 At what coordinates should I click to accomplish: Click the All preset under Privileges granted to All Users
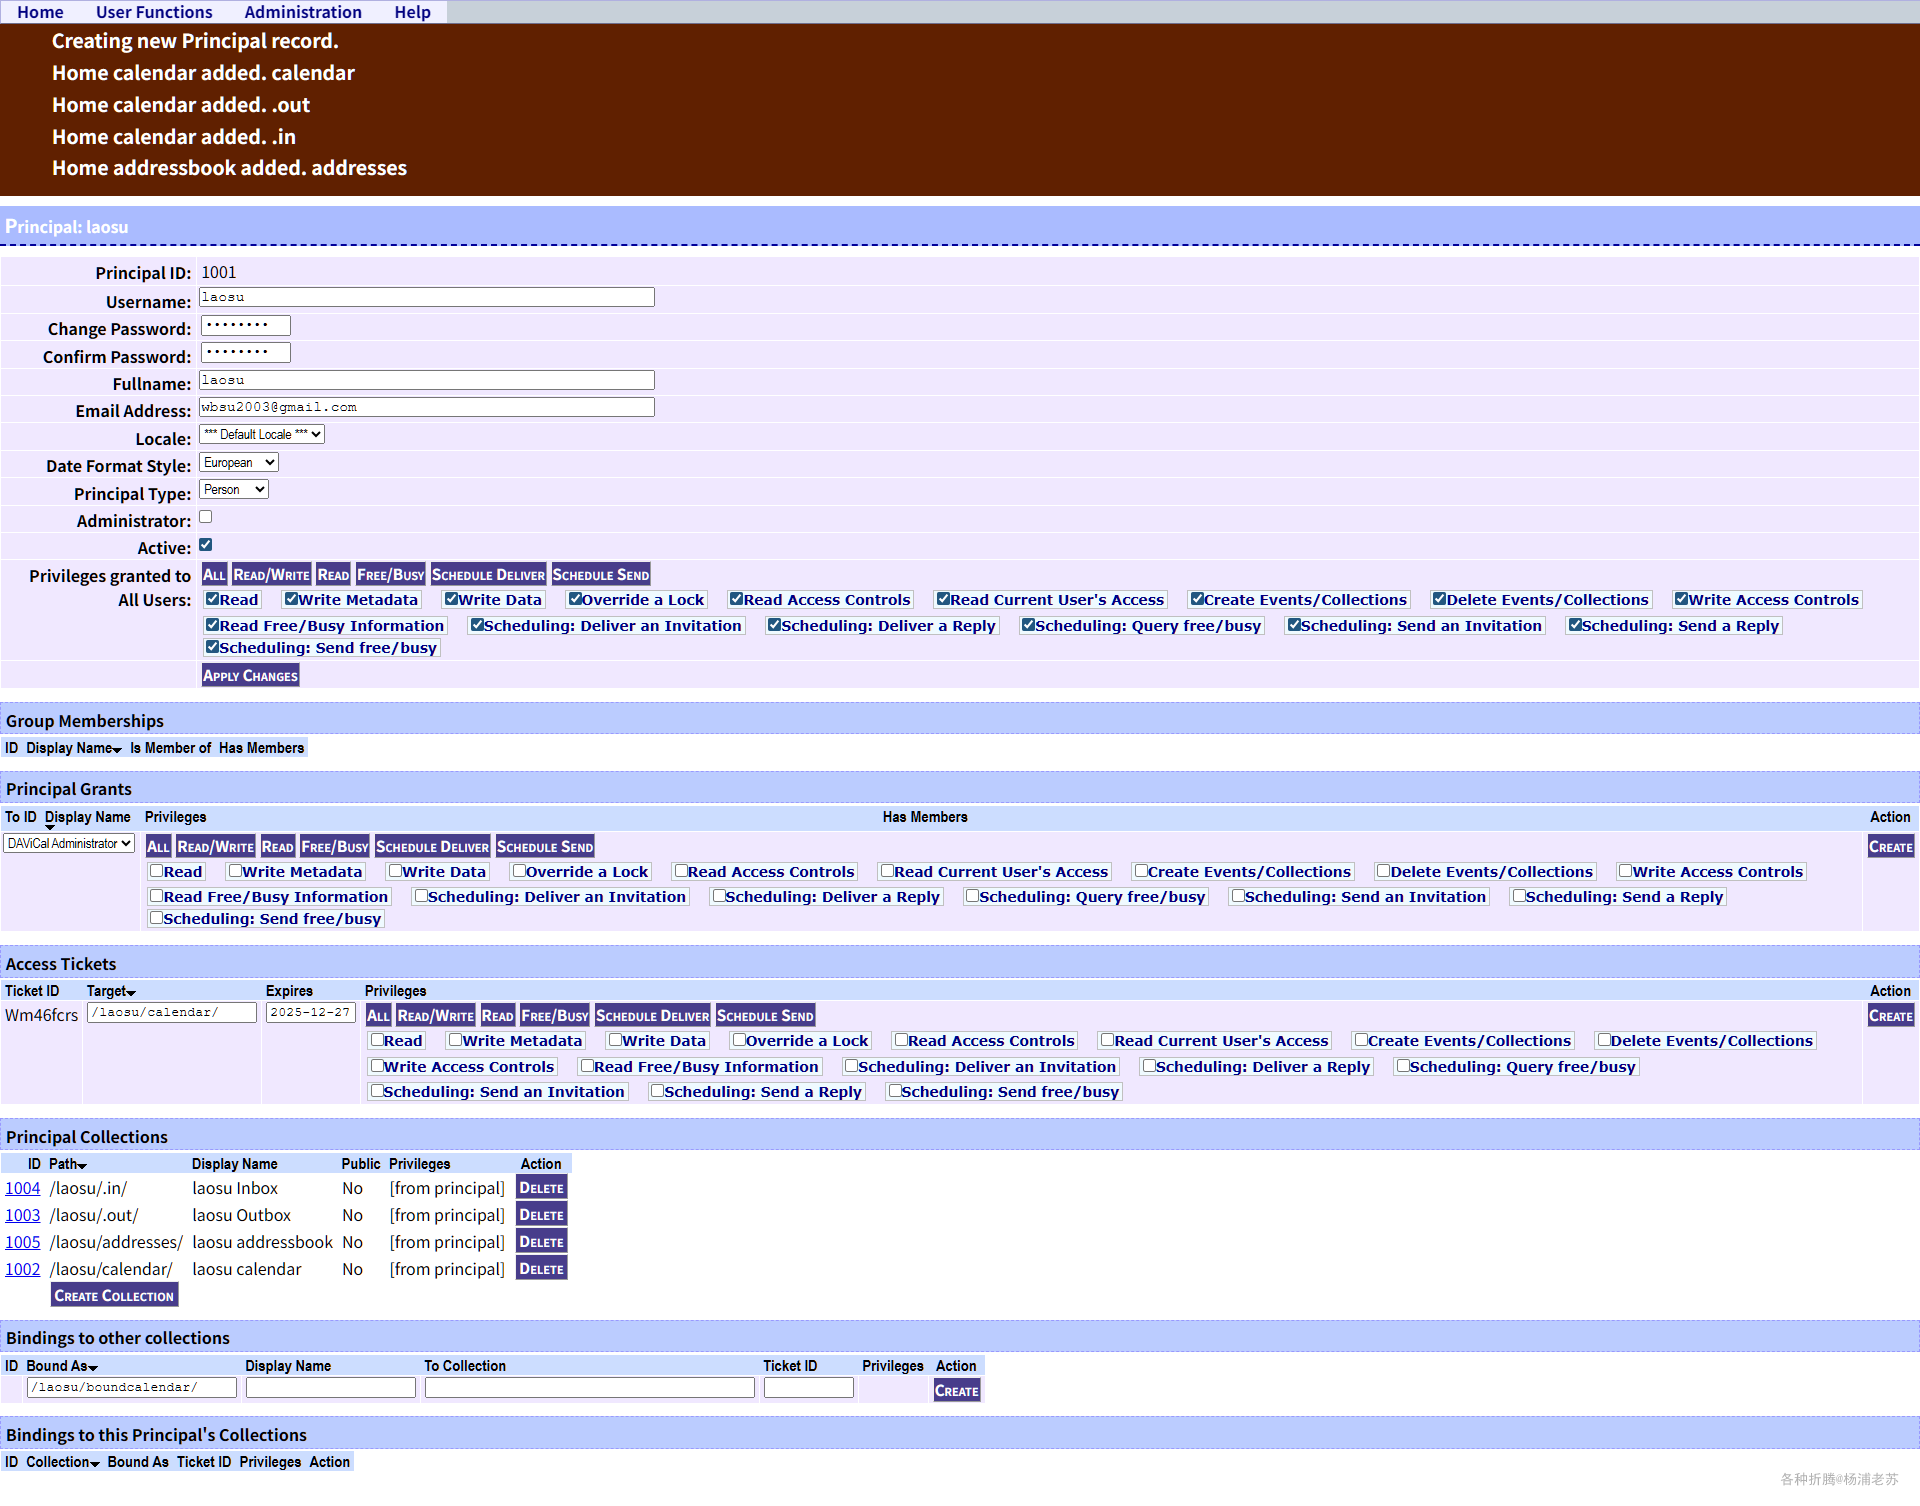214,575
